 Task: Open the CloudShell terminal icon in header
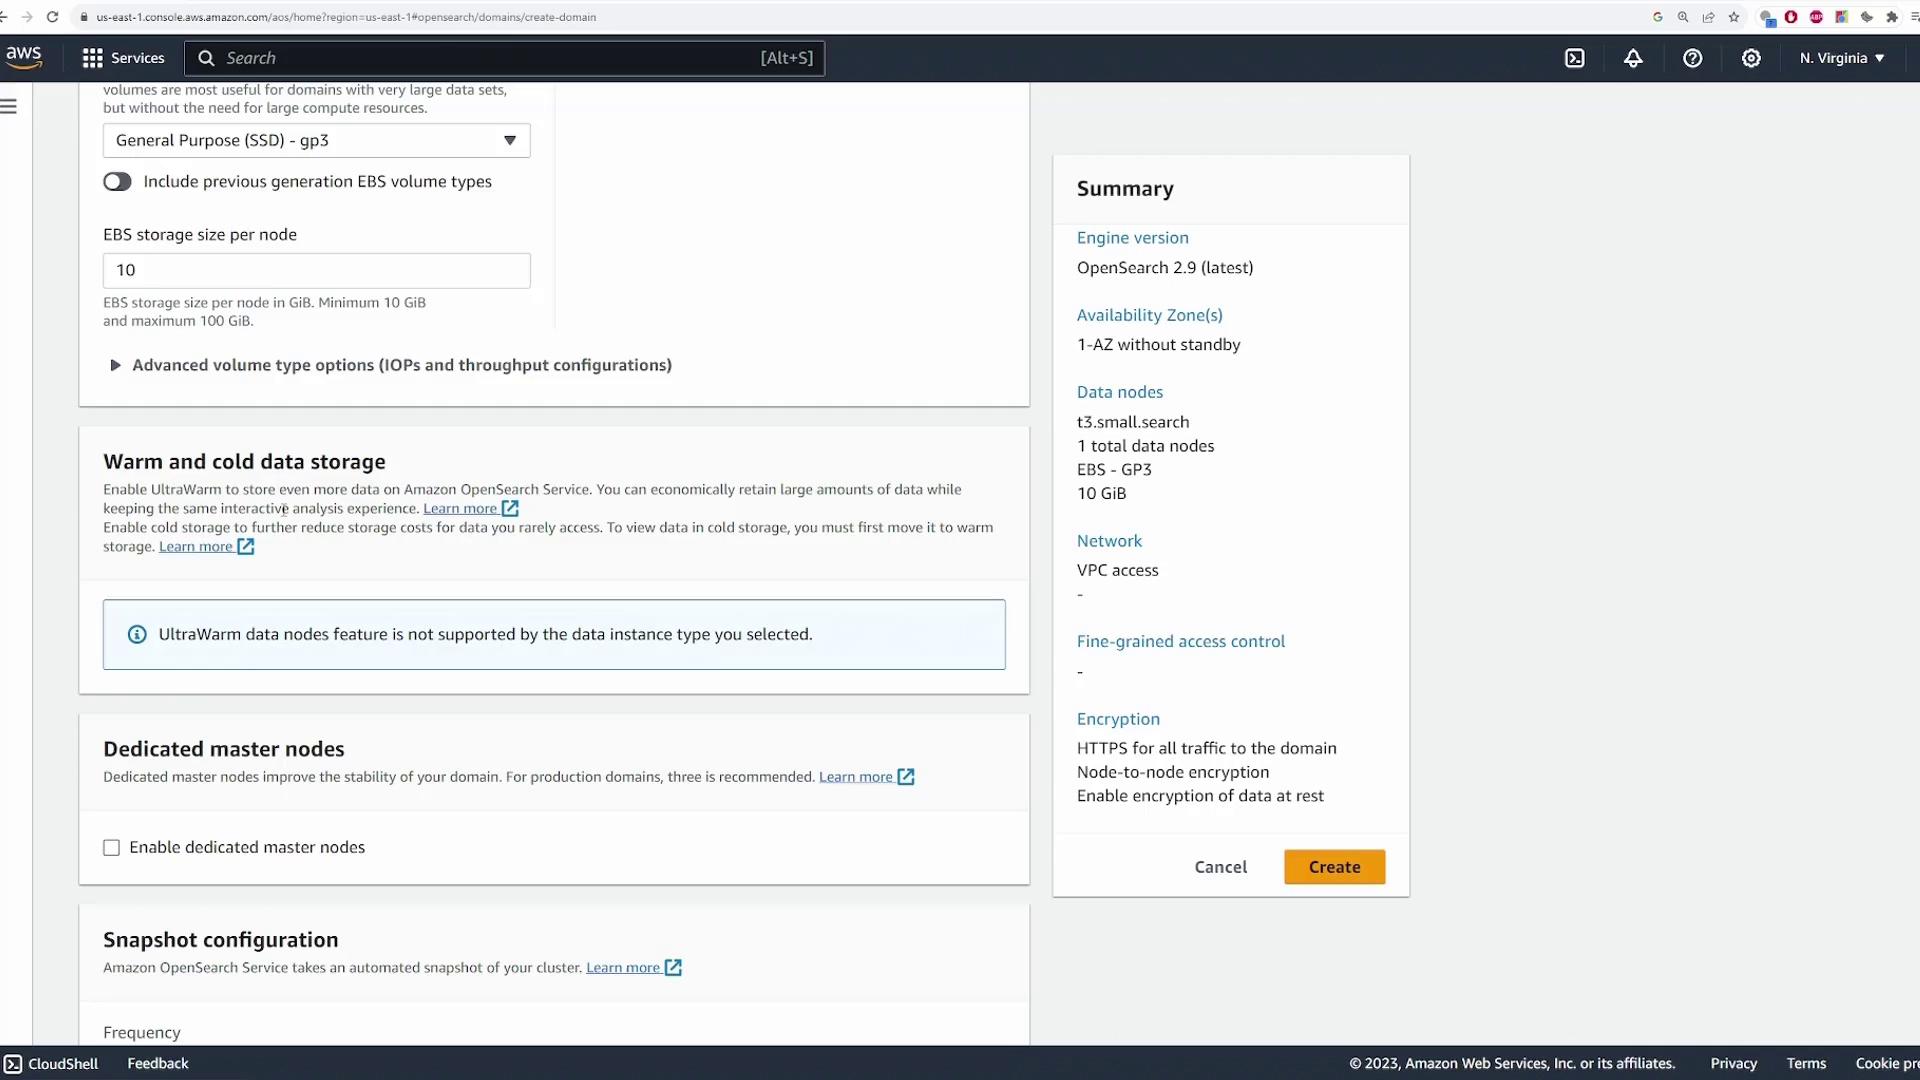[1574, 58]
